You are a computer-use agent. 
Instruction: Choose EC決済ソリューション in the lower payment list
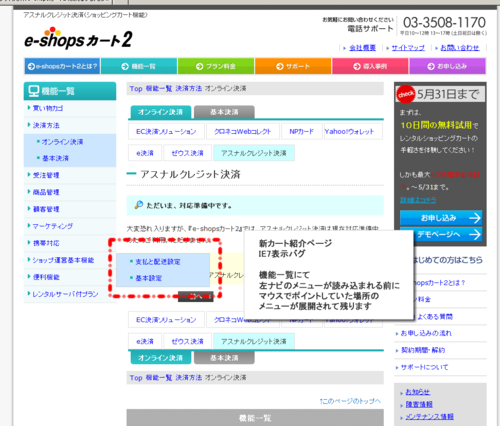point(166,320)
